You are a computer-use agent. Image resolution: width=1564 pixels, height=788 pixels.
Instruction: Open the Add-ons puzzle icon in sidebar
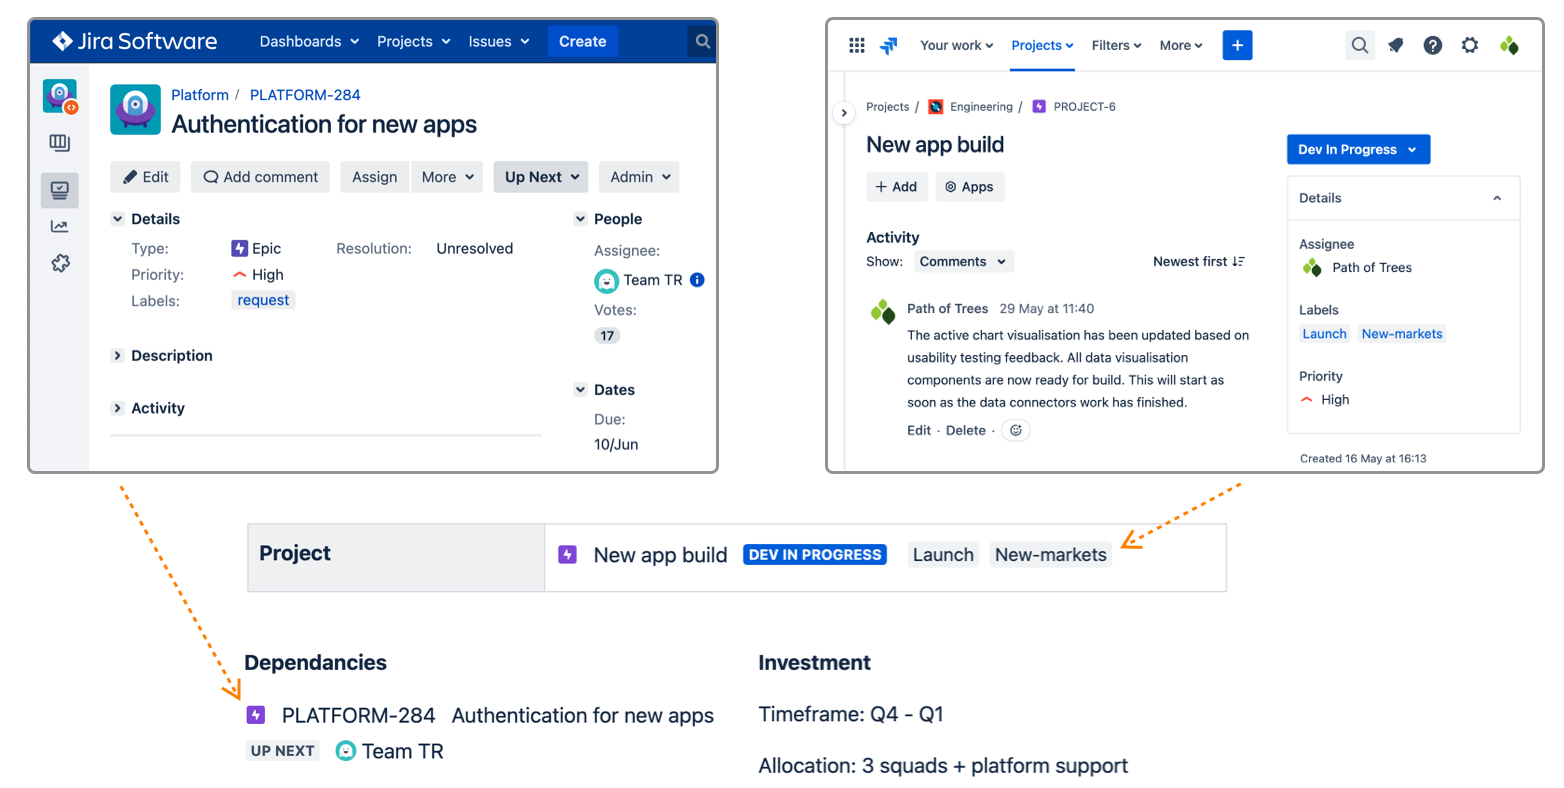[59, 263]
